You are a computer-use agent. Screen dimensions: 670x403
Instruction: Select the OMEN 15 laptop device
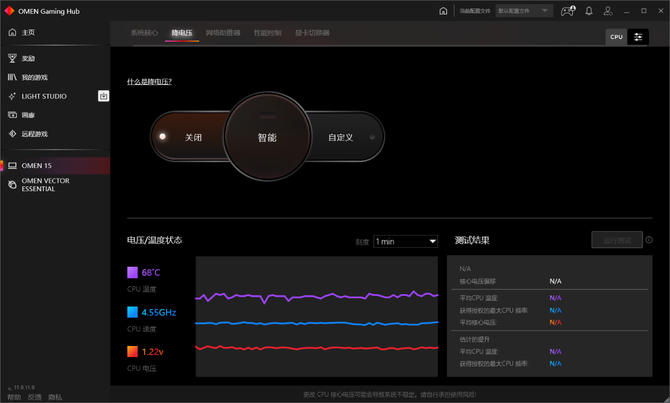coord(55,165)
